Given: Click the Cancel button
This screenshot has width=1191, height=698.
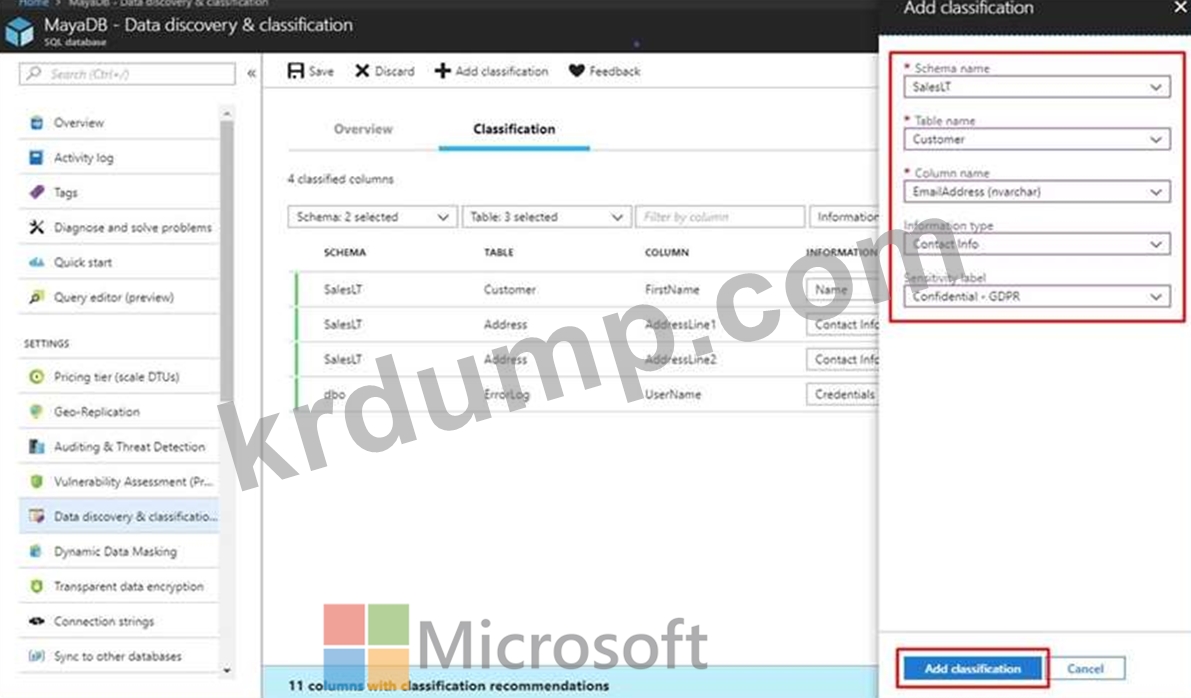Looking at the screenshot, I should coord(1085,668).
